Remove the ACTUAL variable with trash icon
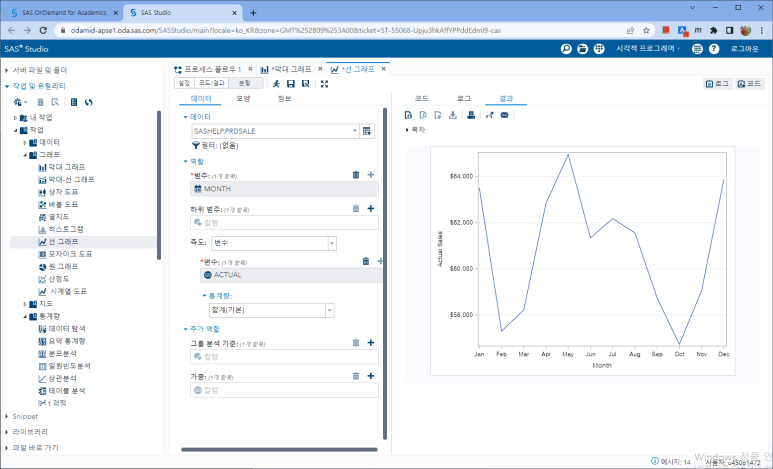This screenshot has height=469, width=773. point(366,261)
